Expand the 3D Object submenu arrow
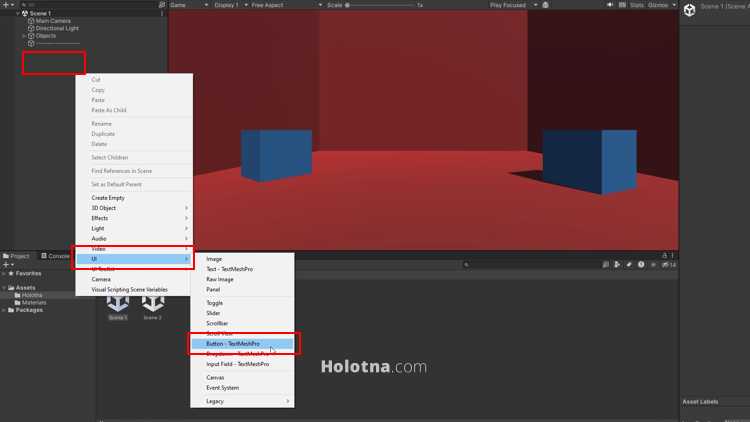The height and width of the screenshot is (422, 750). [187, 208]
